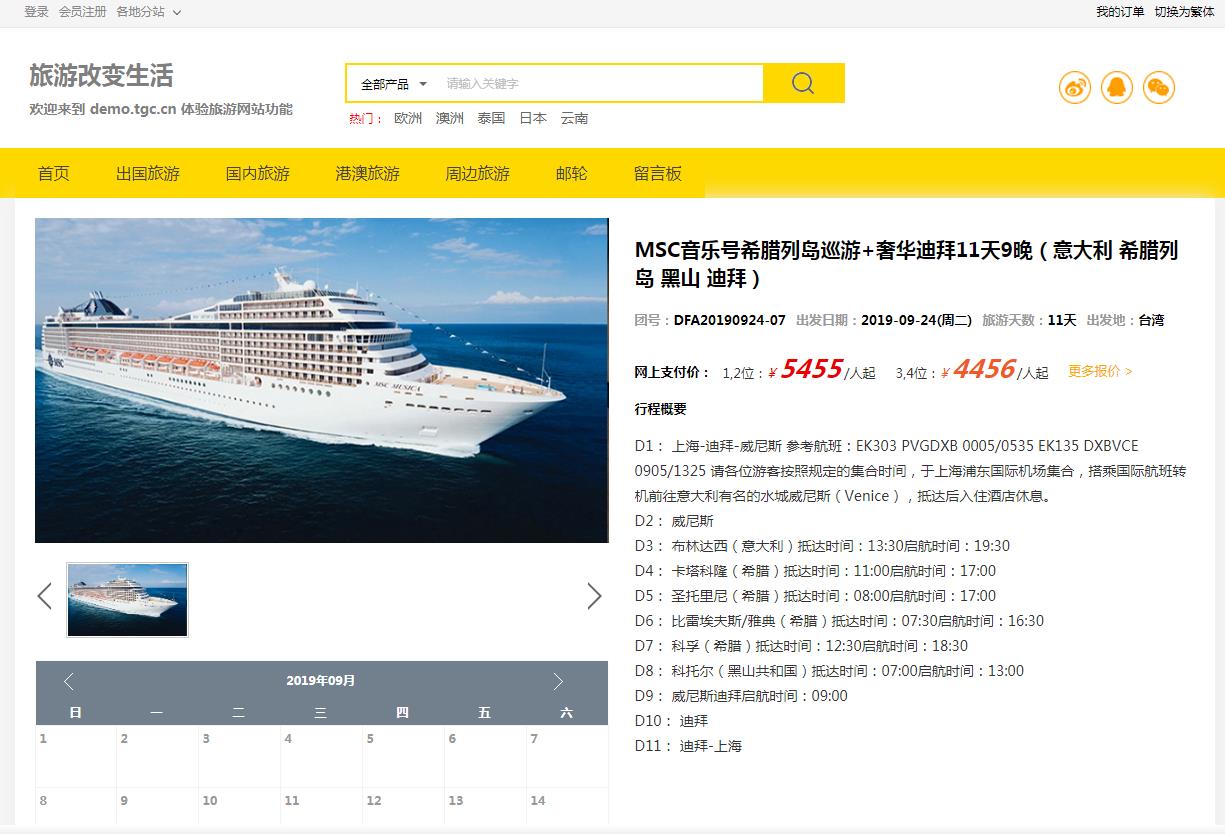Click the yellow search magnifier button

(803, 83)
